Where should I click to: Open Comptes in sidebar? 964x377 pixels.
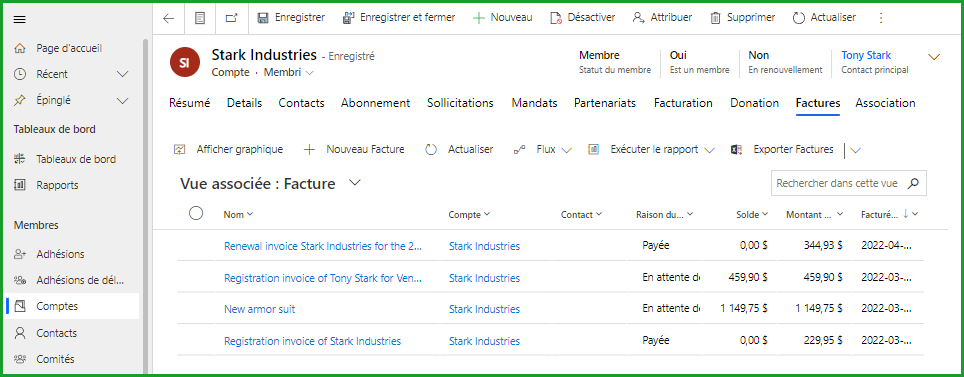[73, 306]
